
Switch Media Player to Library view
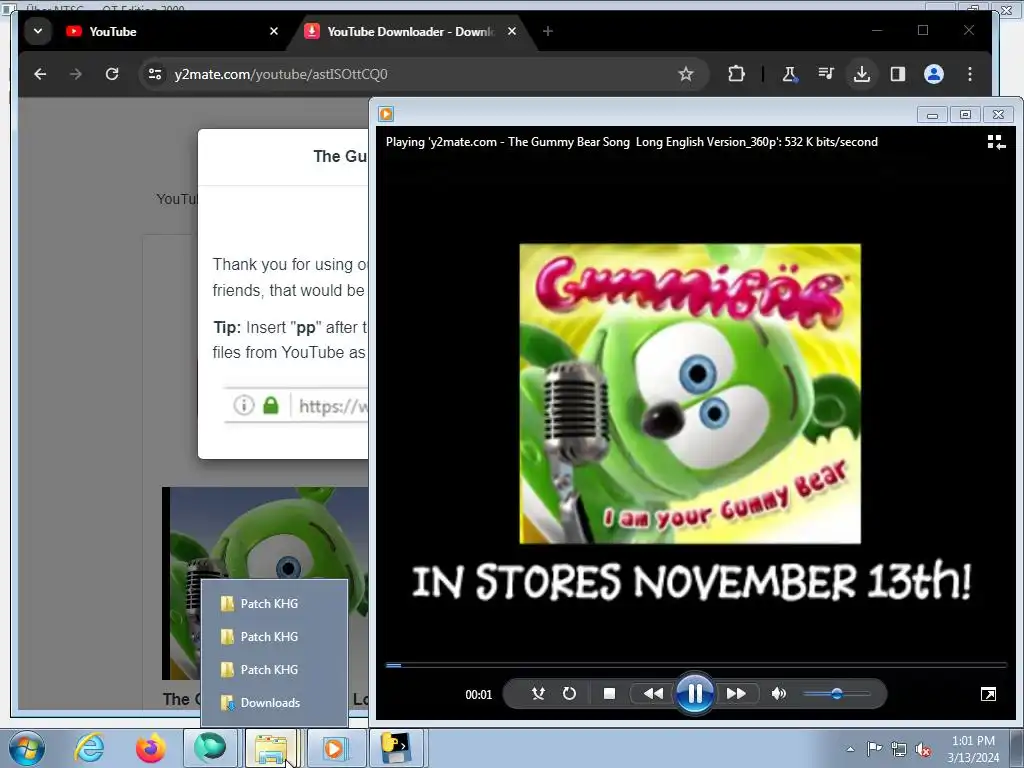(996, 142)
